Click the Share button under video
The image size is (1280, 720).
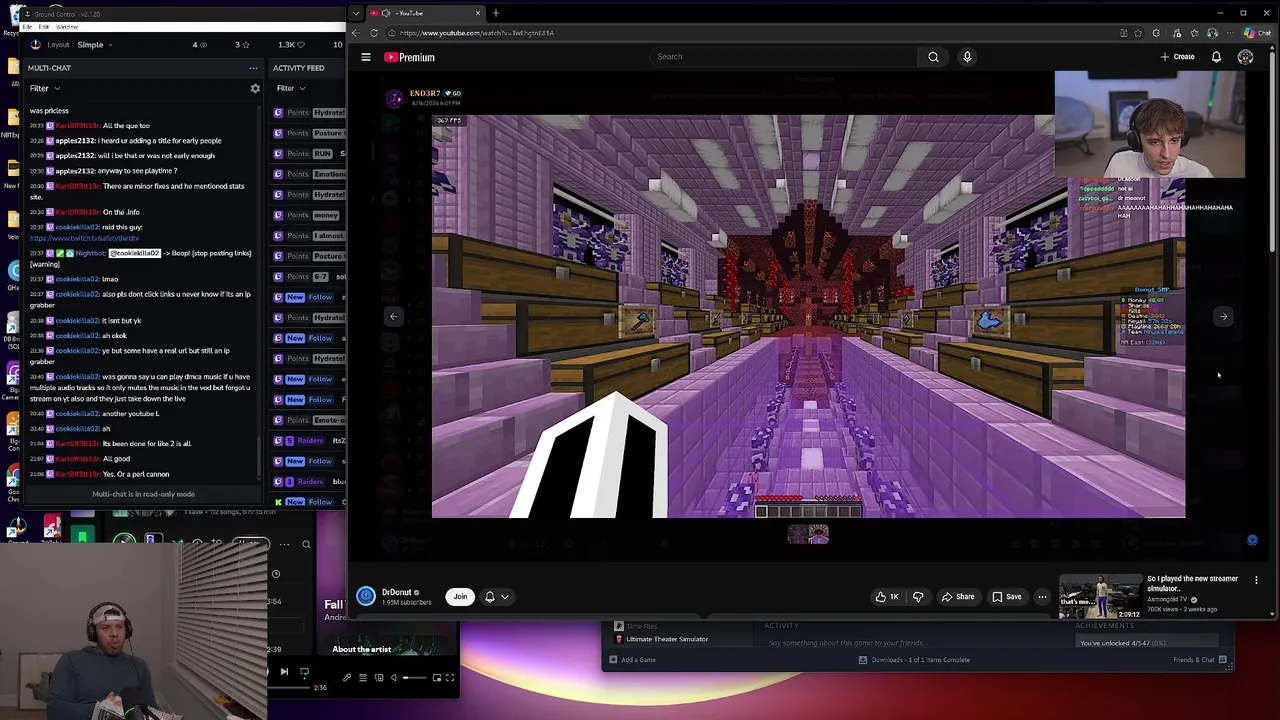click(x=958, y=597)
